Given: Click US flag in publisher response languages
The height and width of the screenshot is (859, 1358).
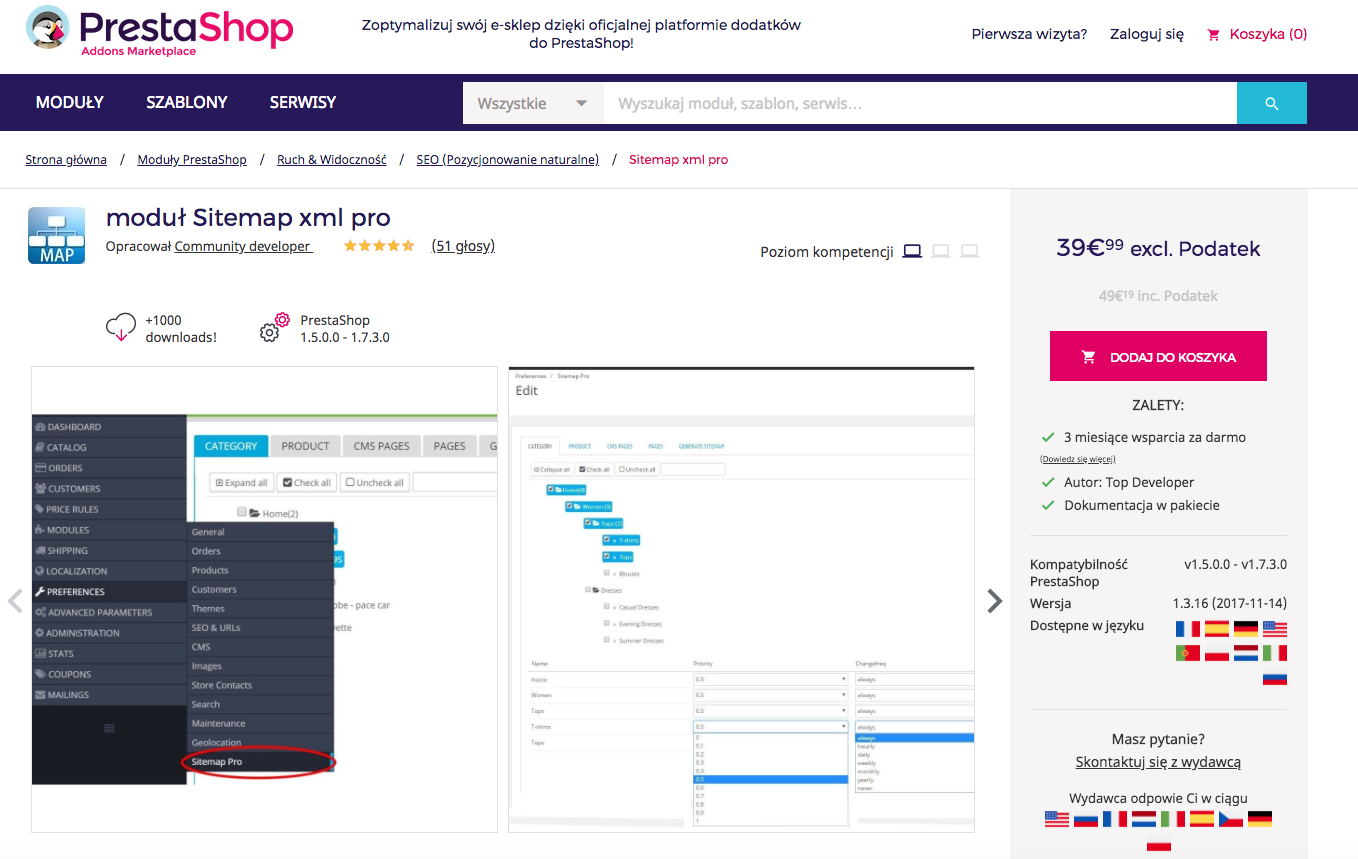Looking at the screenshot, I should coord(1057,819).
